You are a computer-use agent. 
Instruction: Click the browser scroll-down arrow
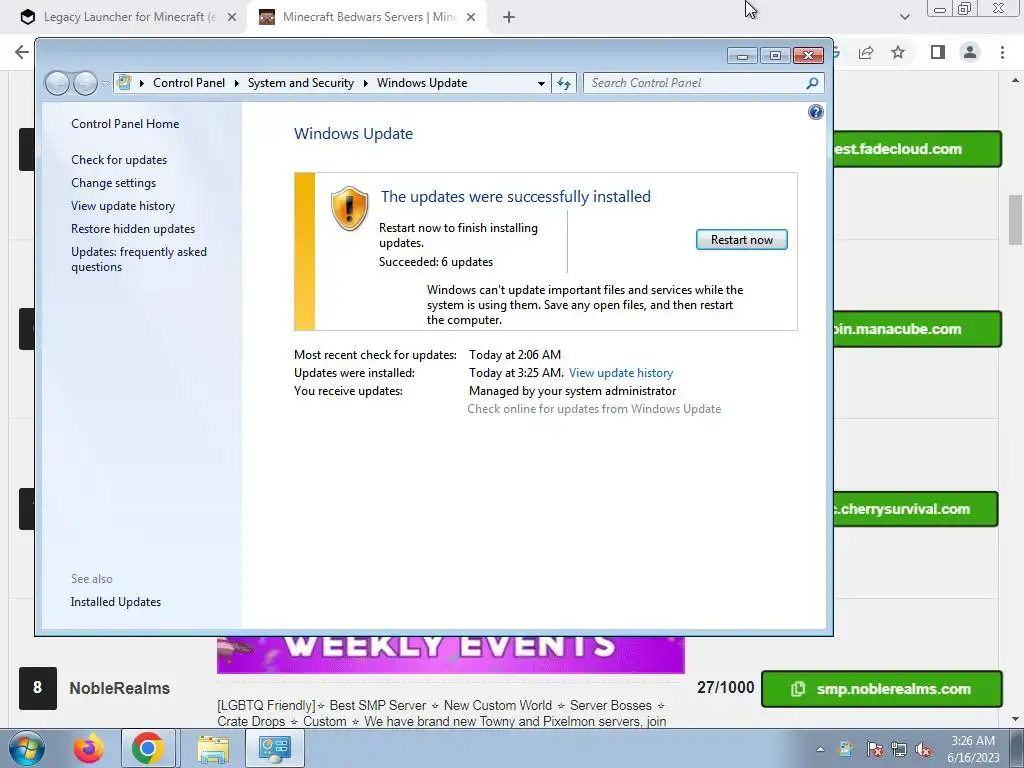coord(1015,719)
